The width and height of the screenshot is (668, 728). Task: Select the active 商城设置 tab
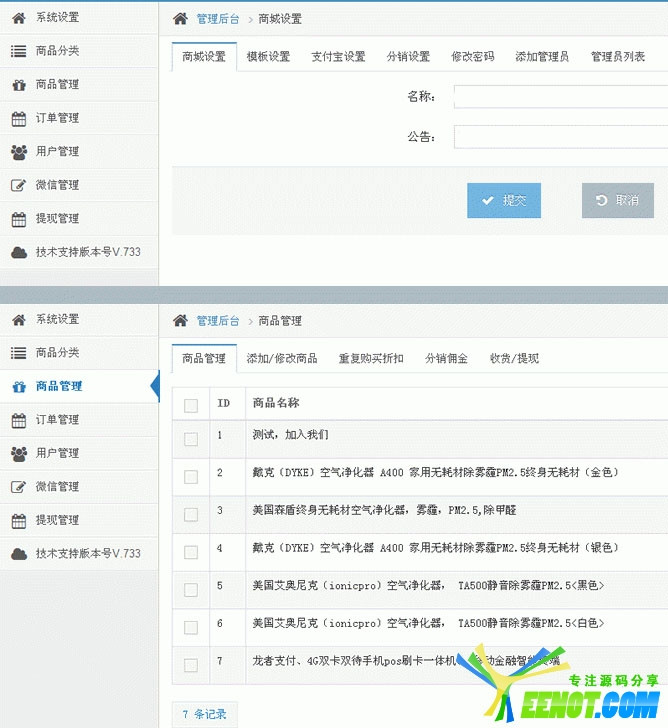point(204,57)
